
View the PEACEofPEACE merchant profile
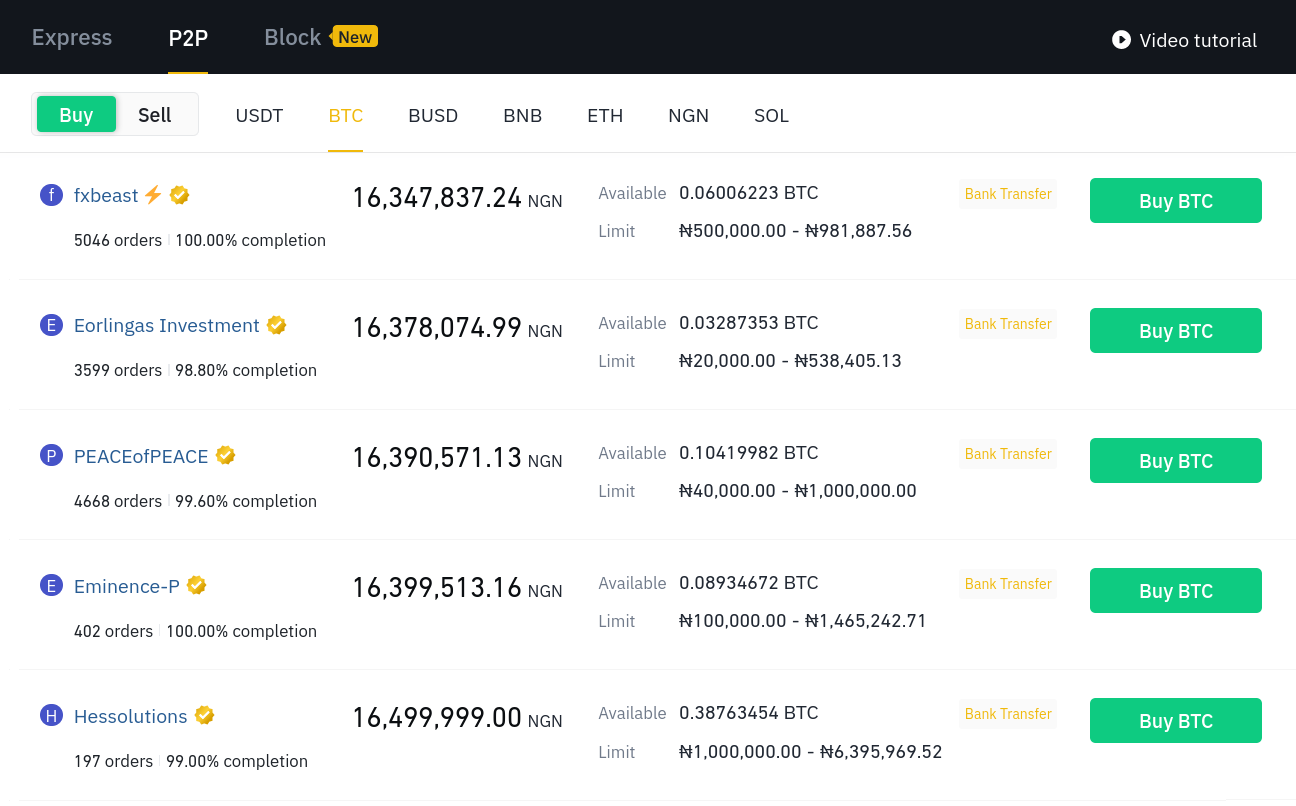click(x=141, y=456)
